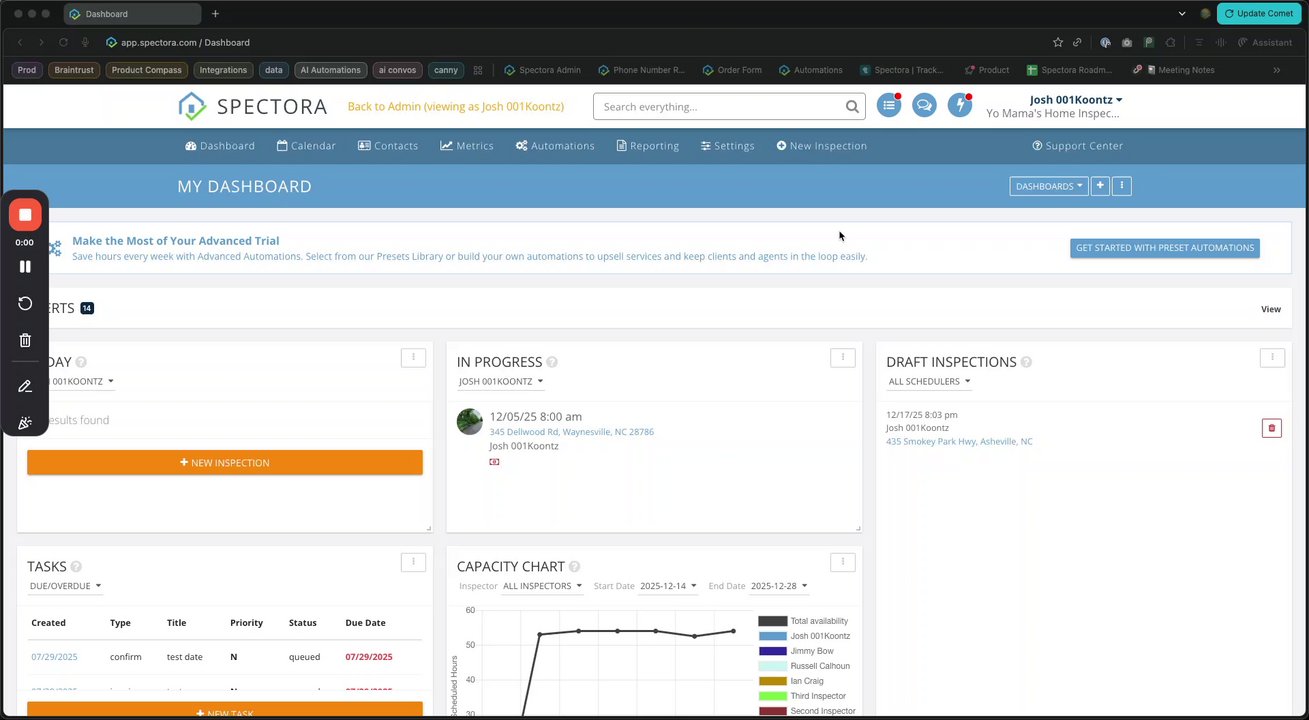This screenshot has width=1309, height=720.
Task: Expand the DUE/OVERDUE tasks filter
Action: (x=65, y=586)
